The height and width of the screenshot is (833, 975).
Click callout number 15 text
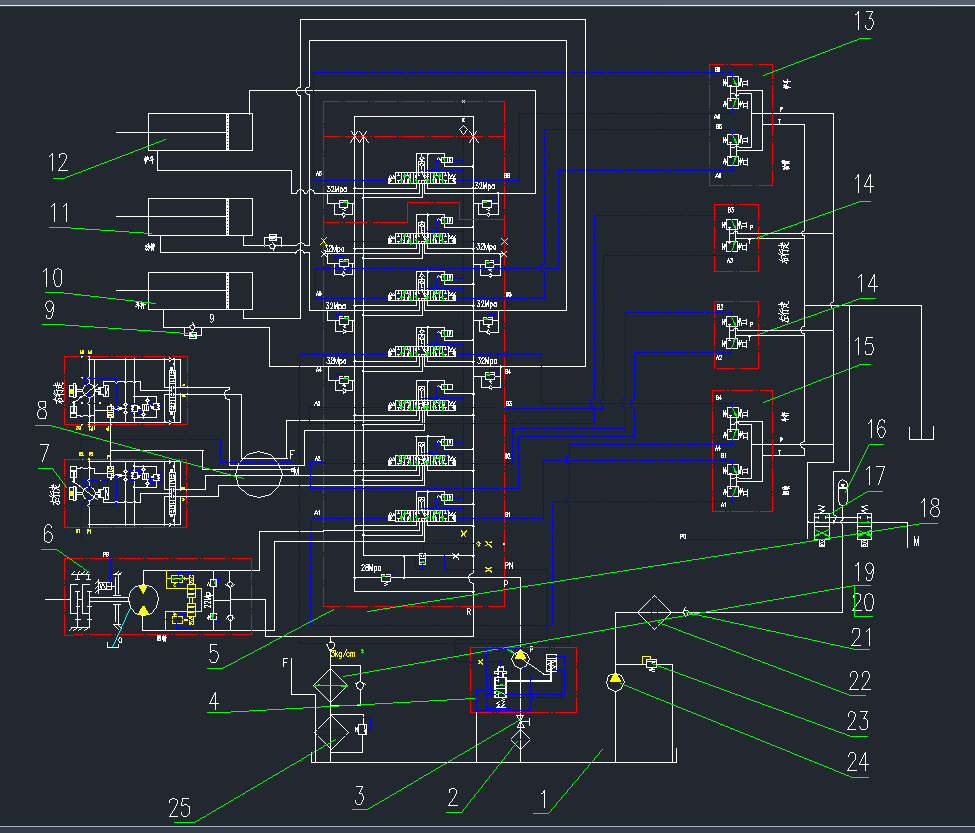pyautogui.click(x=863, y=347)
